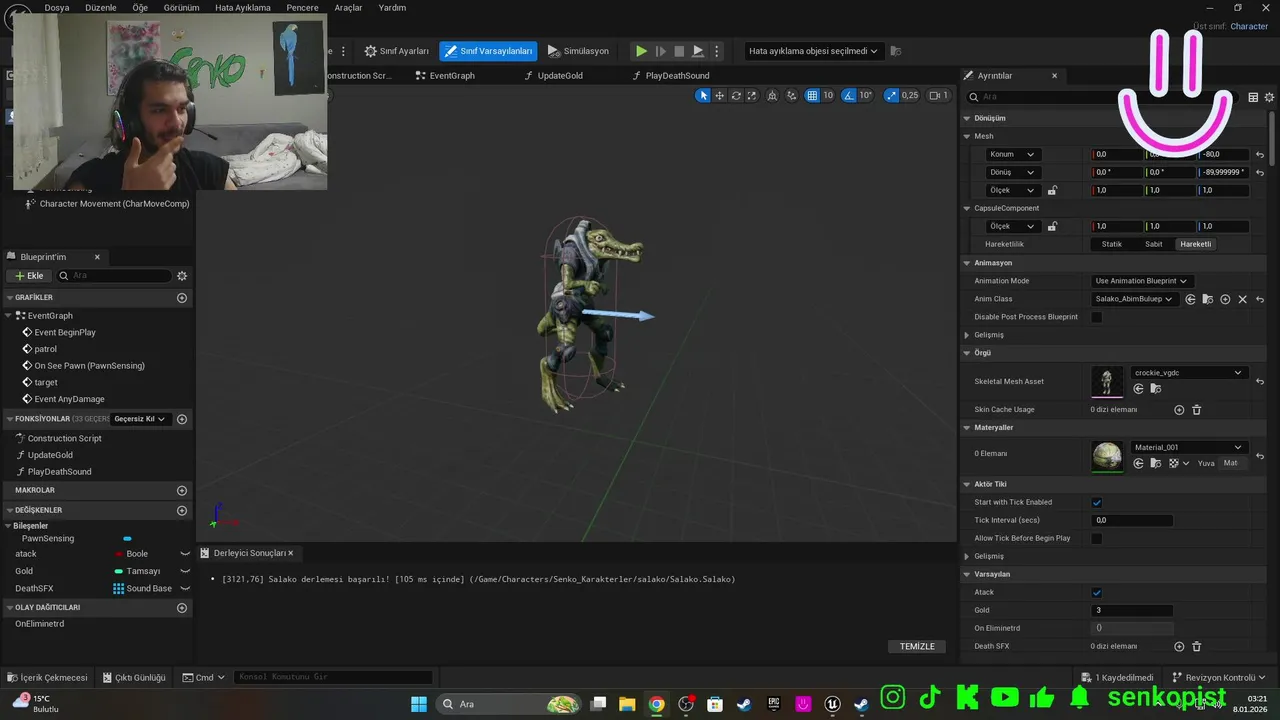Open the debug object dropdown
Screen dimensions: 1280x720
813,51
